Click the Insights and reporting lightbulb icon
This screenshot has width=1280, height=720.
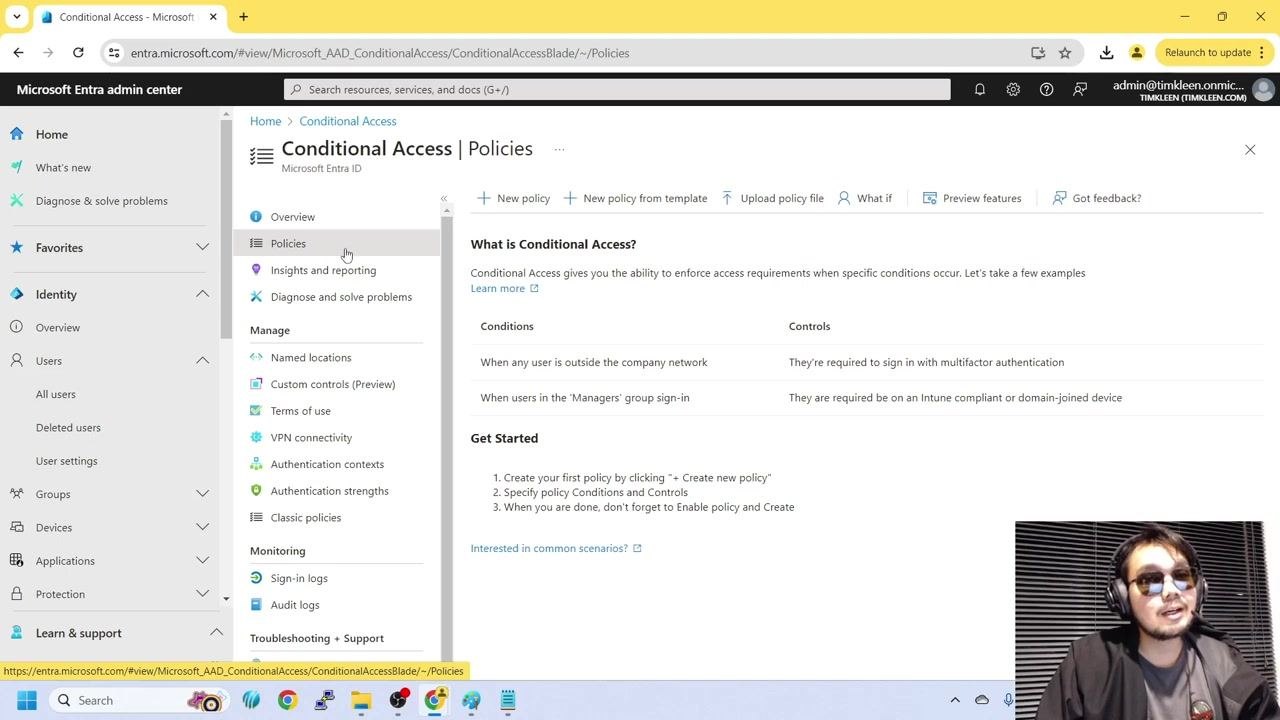tap(256, 270)
